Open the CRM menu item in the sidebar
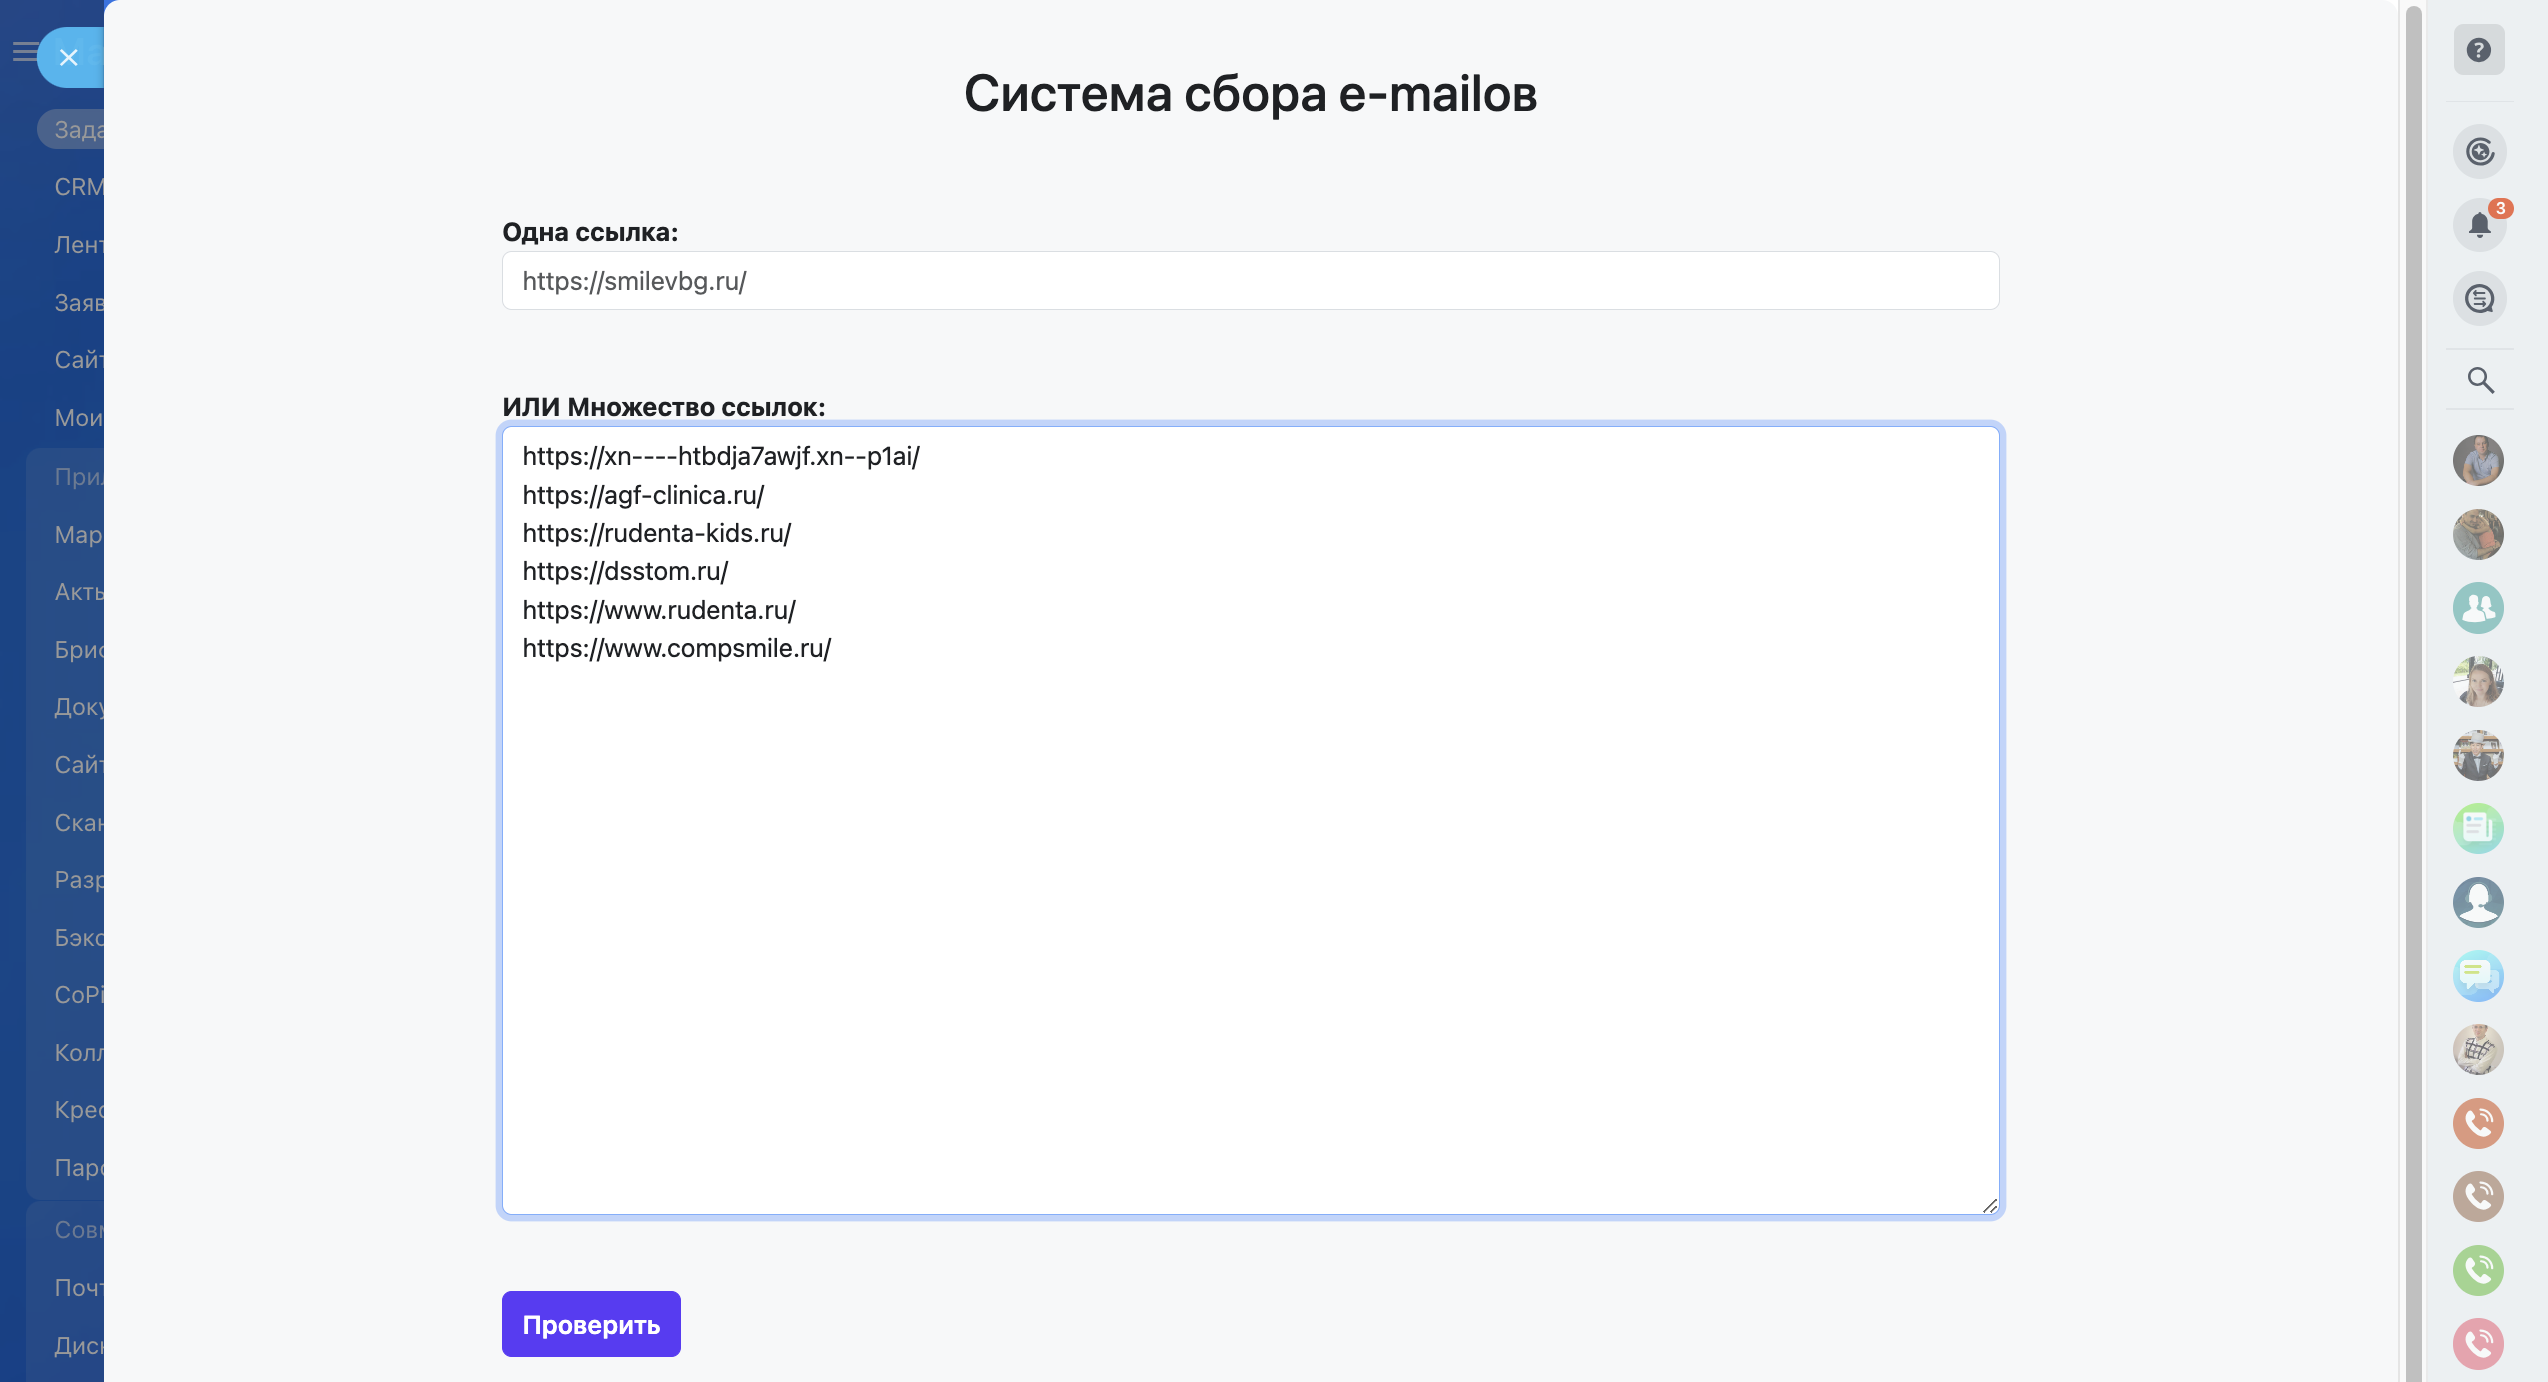Image resolution: width=2548 pixels, height=1382 pixels. 78,187
